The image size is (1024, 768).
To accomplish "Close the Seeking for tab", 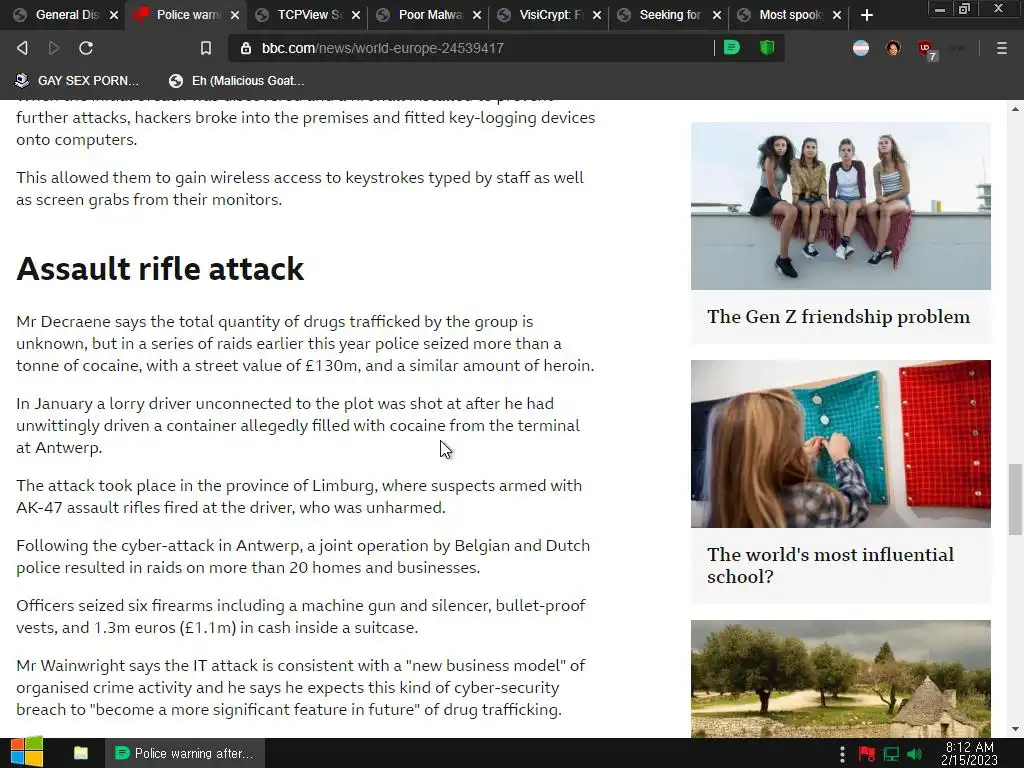I will coord(717,15).
